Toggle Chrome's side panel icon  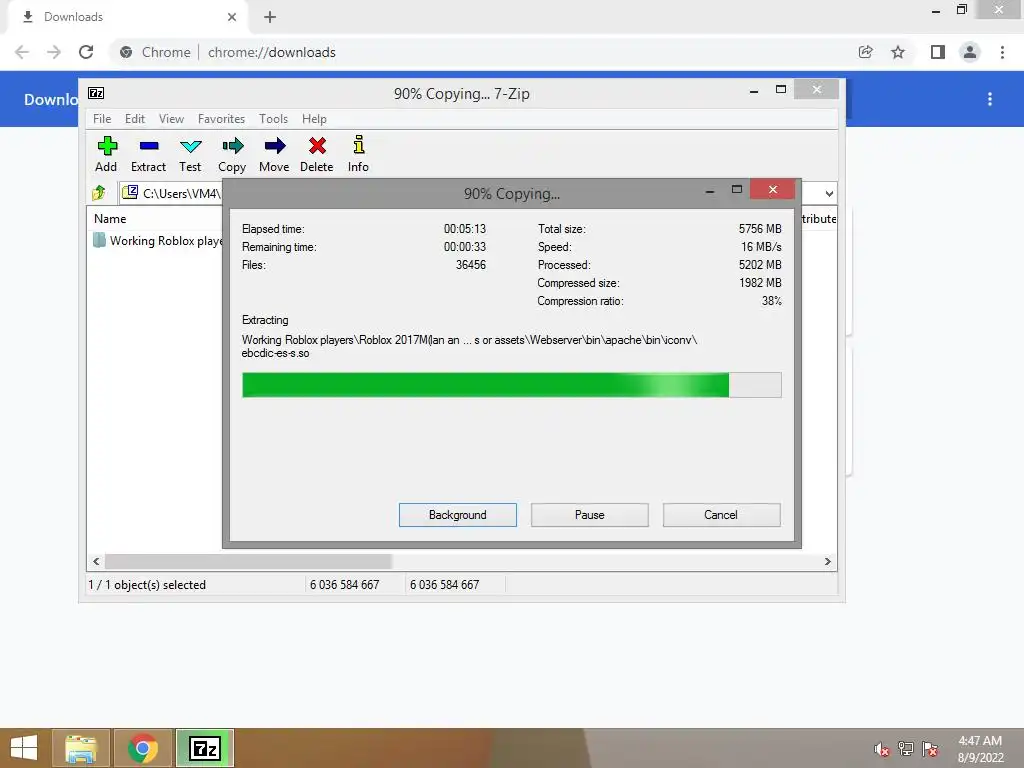[938, 52]
